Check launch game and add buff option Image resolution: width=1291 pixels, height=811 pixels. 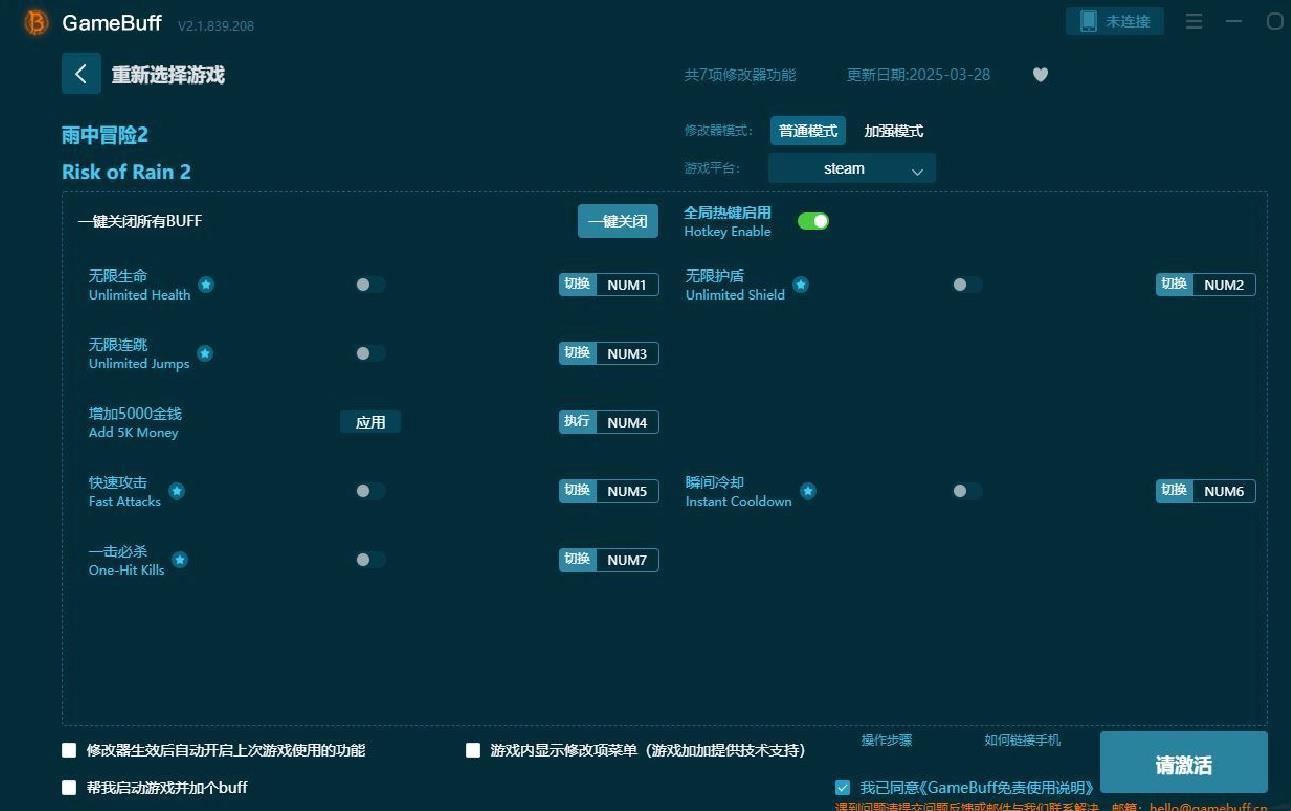coord(69,787)
